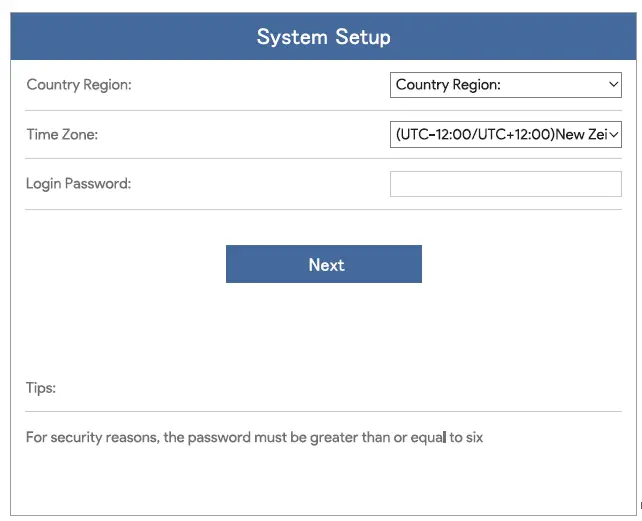
Task: Click the divider line below the Tips heading
Action: [x=323, y=411]
